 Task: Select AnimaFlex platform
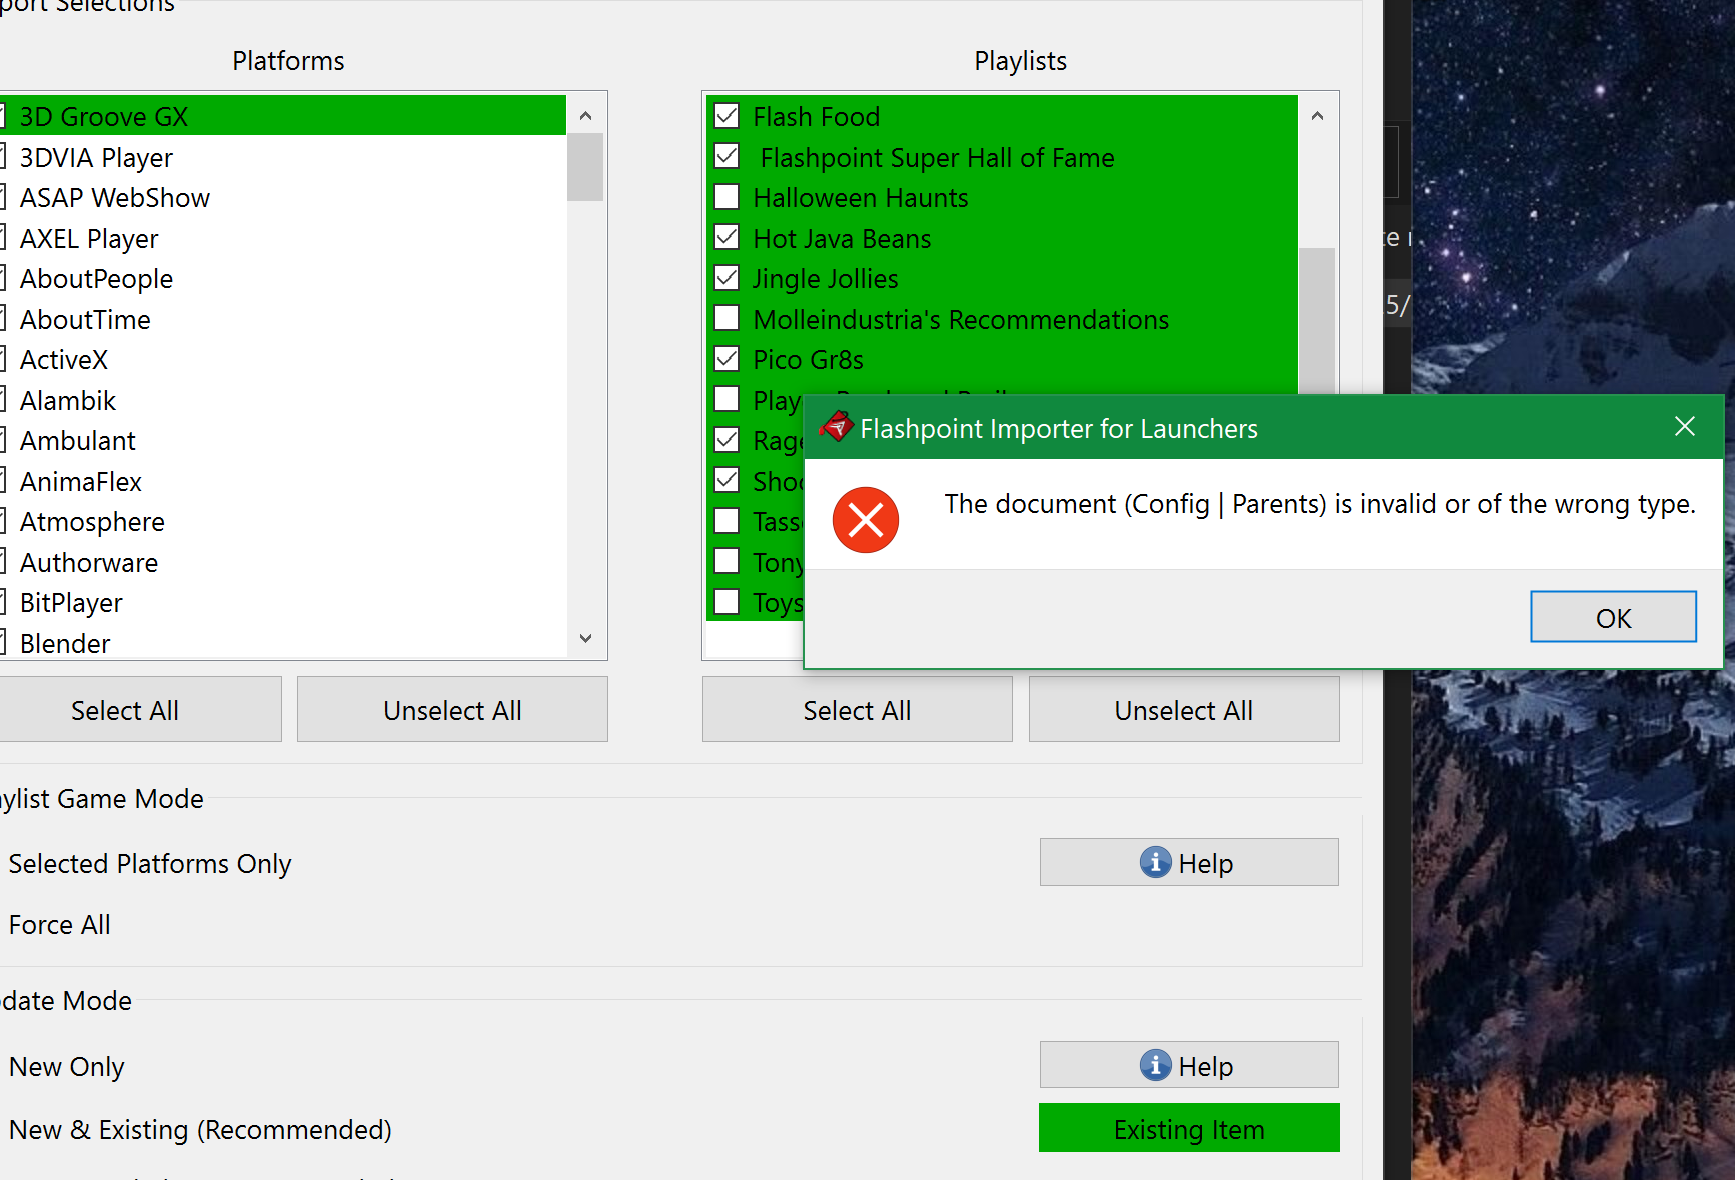click(283, 481)
